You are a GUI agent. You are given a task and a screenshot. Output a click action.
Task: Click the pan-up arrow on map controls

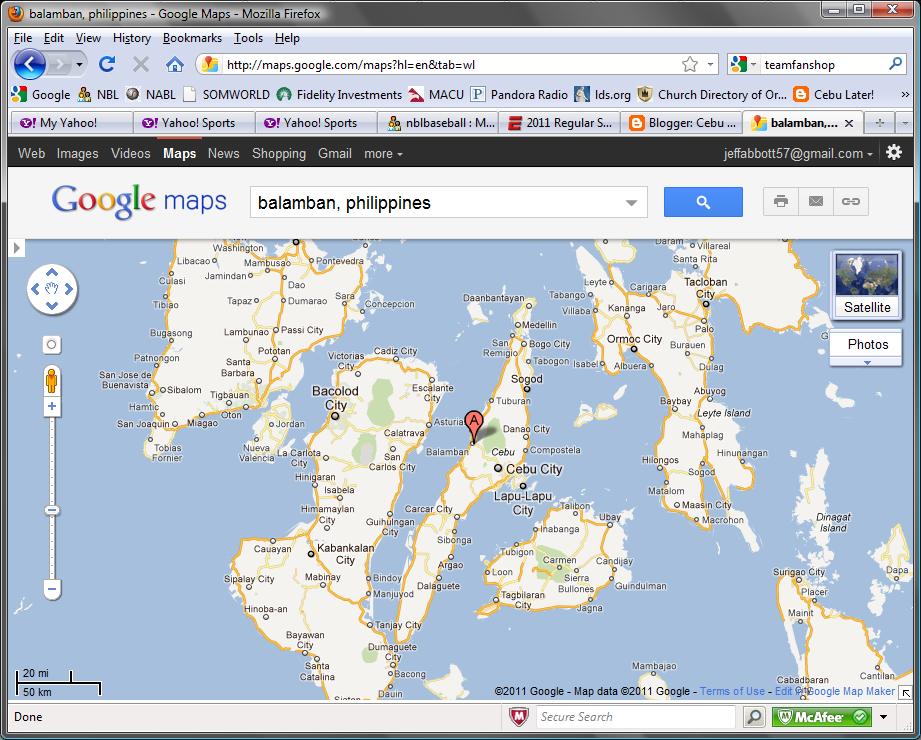[52, 271]
